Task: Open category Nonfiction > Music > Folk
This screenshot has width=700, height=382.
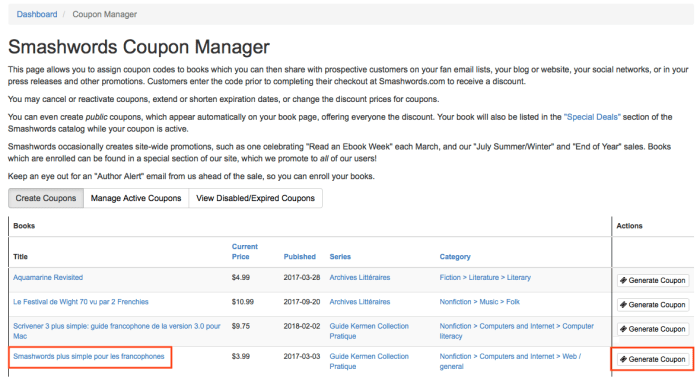Action: point(479,302)
